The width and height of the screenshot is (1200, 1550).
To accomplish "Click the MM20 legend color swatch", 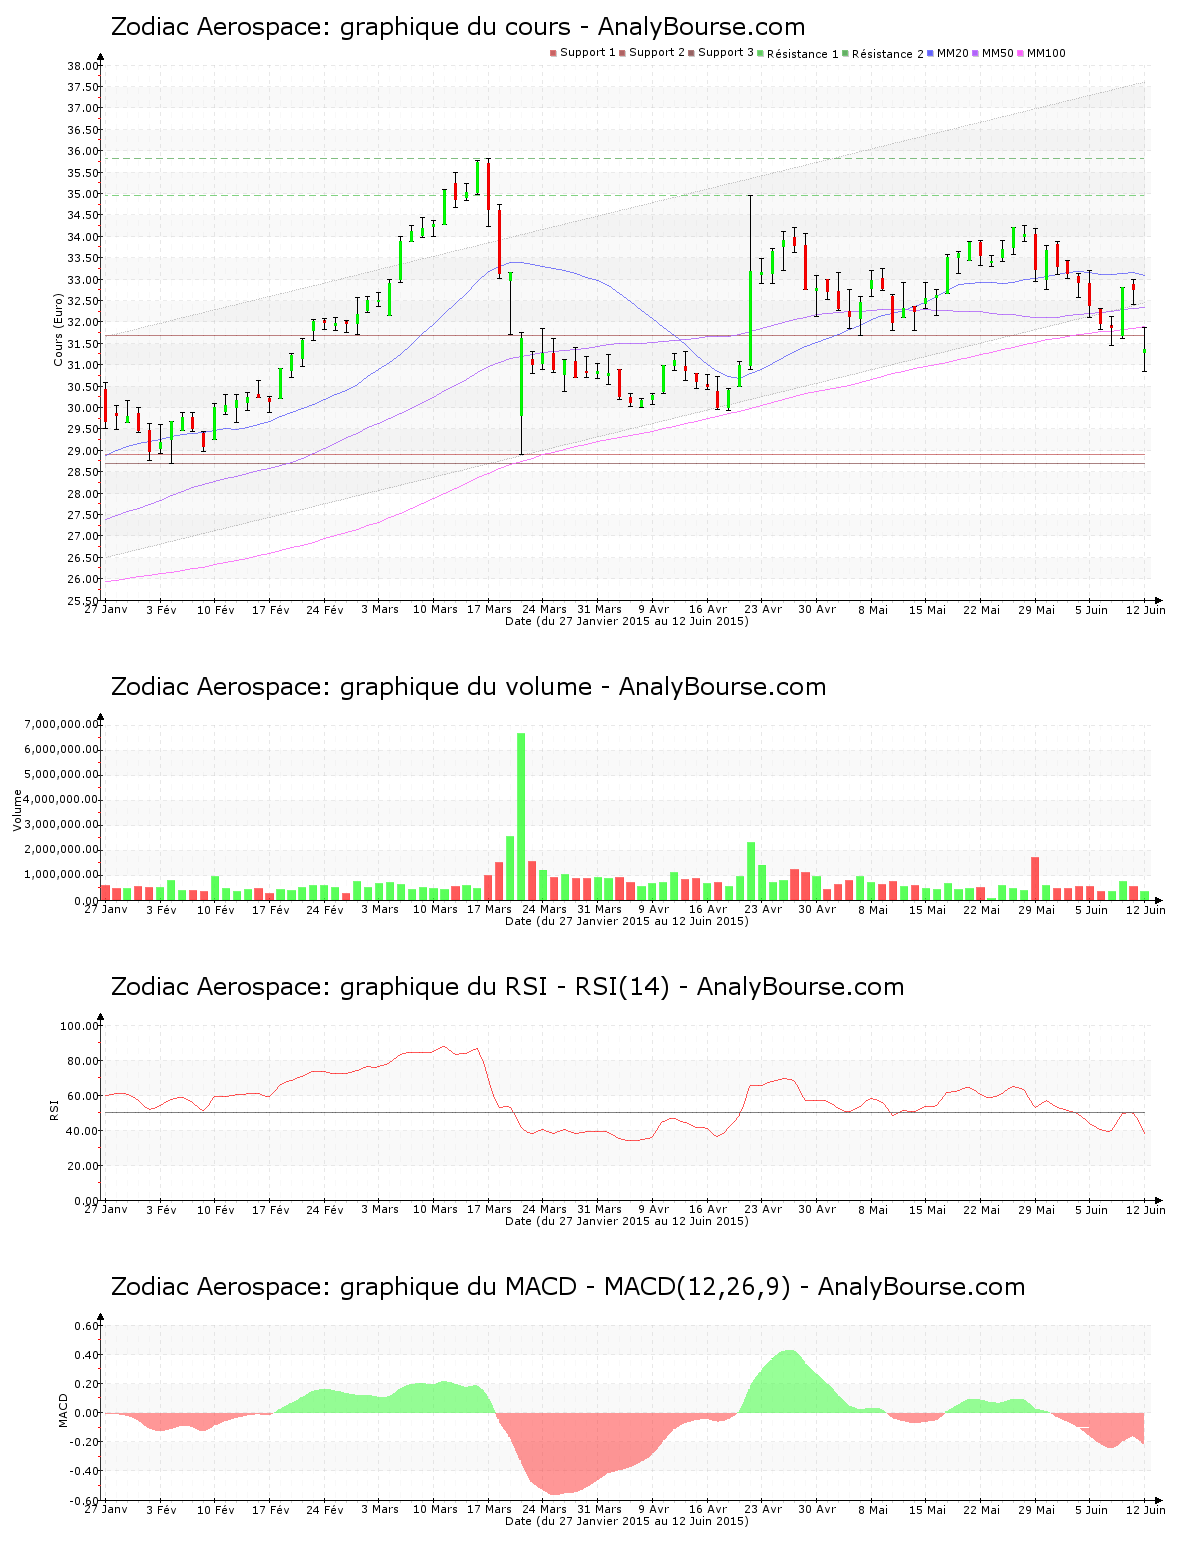I will [x=930, y=53].
